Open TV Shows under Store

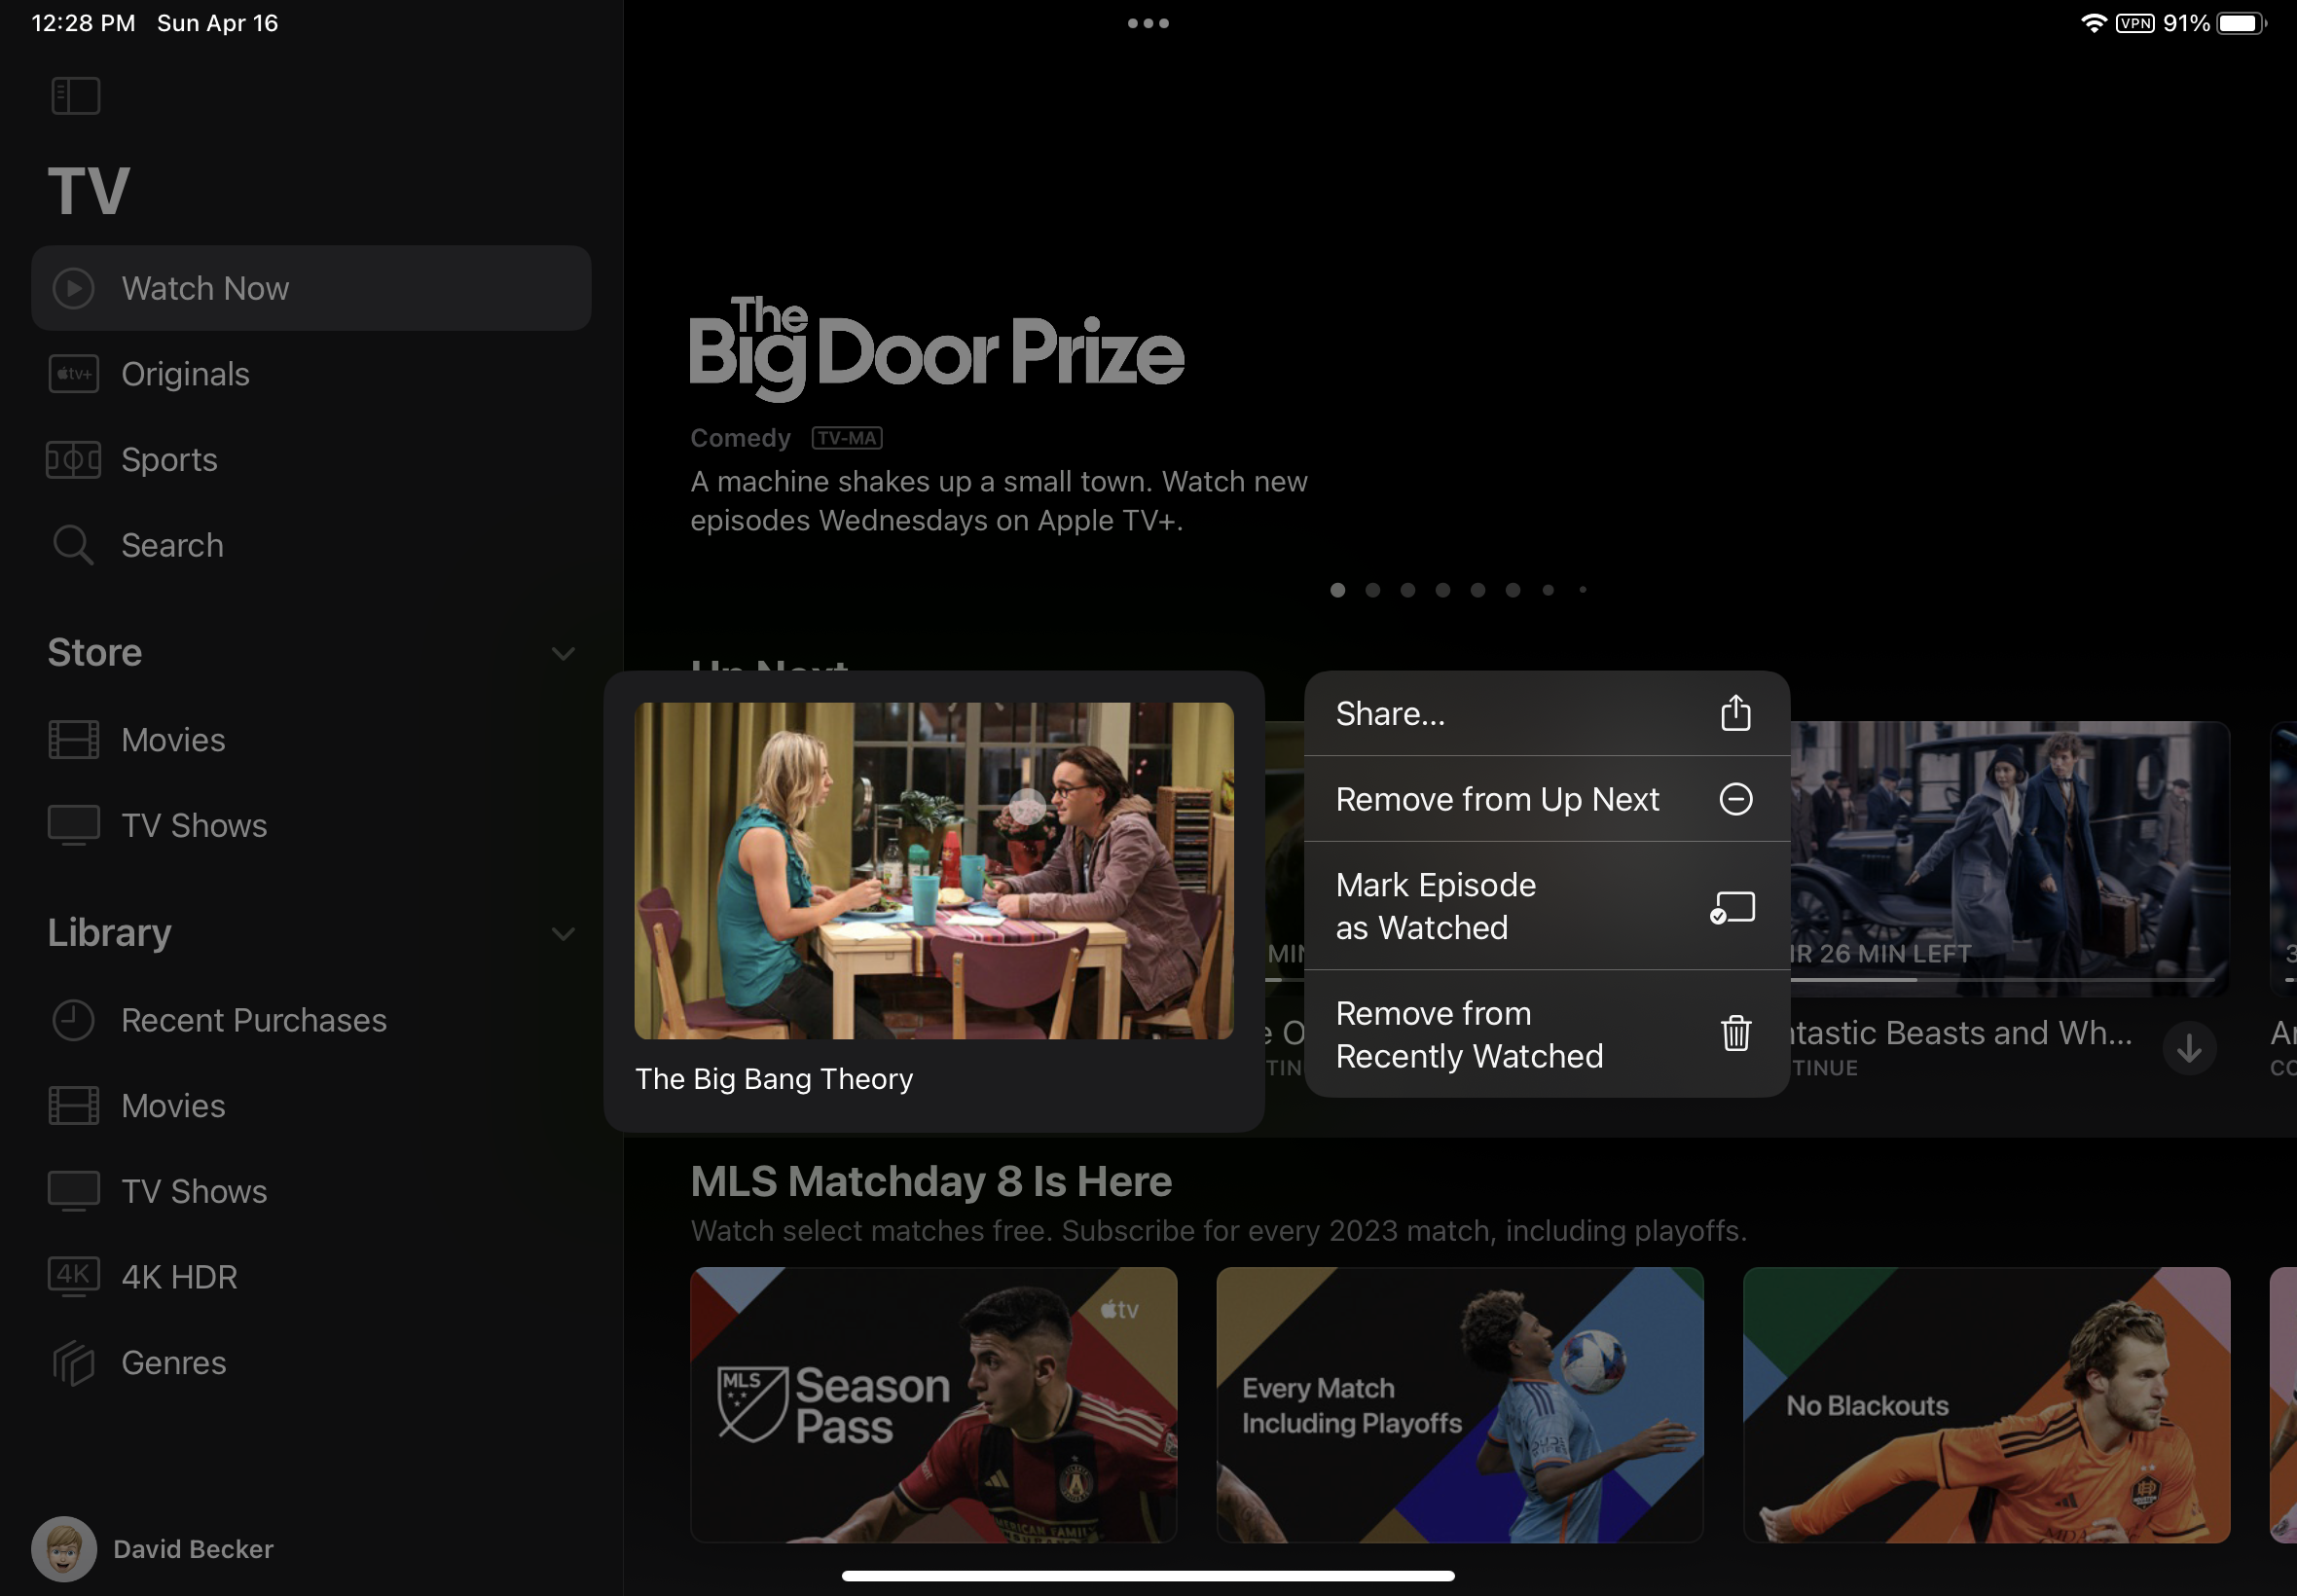tap(311, 825)
